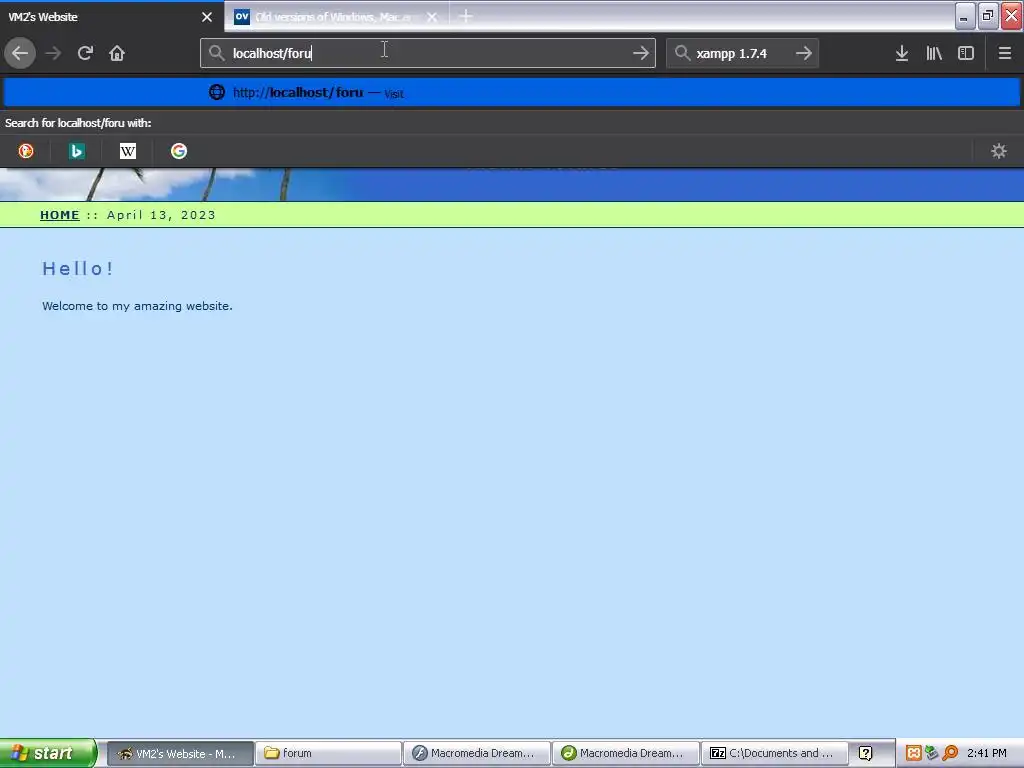Image resolution: width=1024 pixels, height=768 pixels.
Task: Close the VM2's Website tab
Action: pyautogui.click(x=207, y=17)
